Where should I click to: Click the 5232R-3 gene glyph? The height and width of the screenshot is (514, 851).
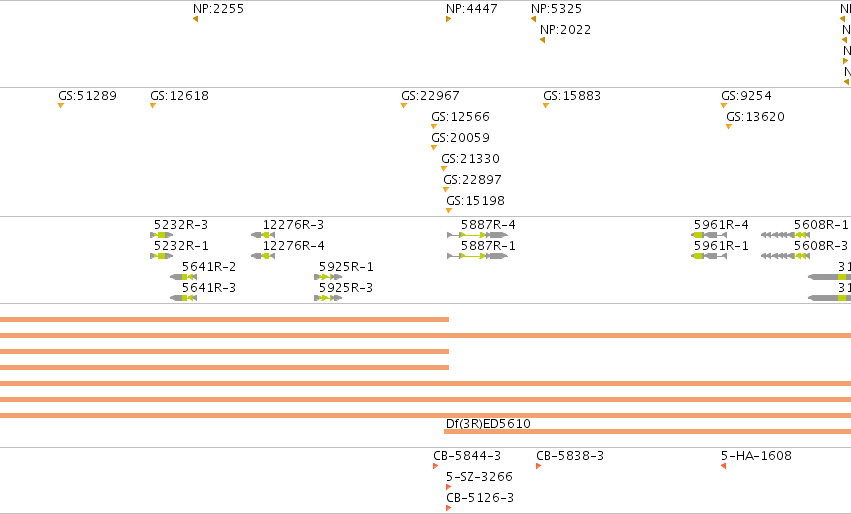162,235
